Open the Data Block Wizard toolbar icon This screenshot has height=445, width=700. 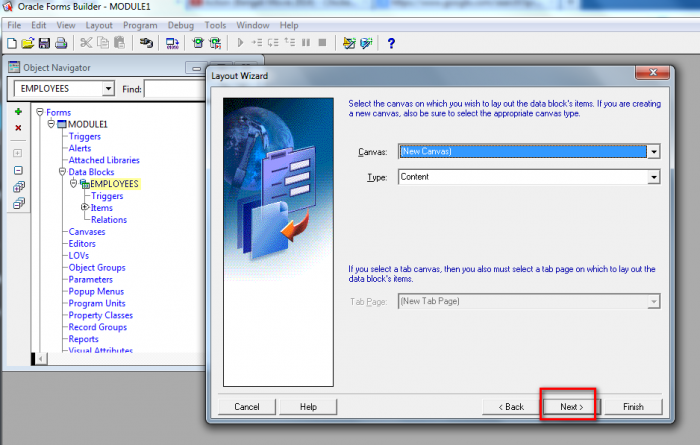click(x=349, y=43)
